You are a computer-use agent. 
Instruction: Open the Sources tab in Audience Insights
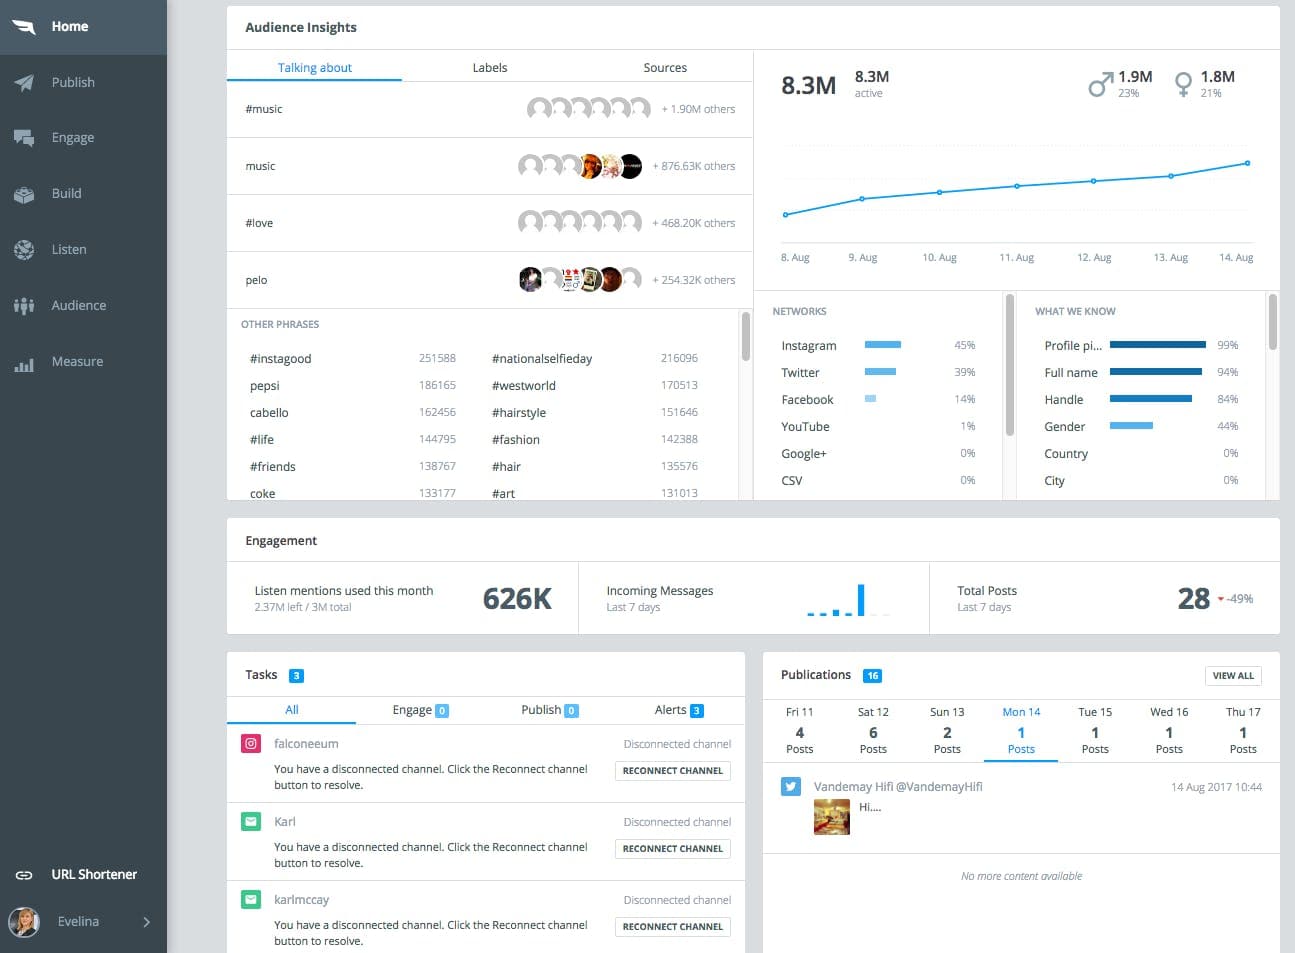tap(664, 67)
